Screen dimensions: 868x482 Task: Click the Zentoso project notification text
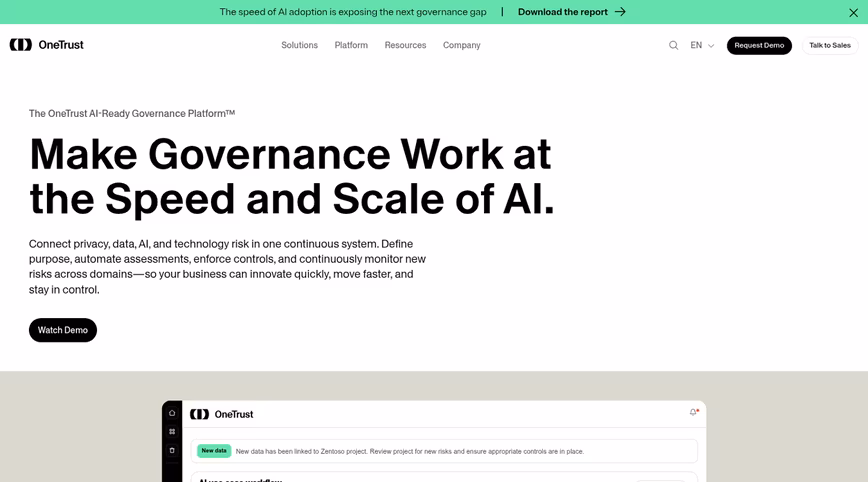410,452
